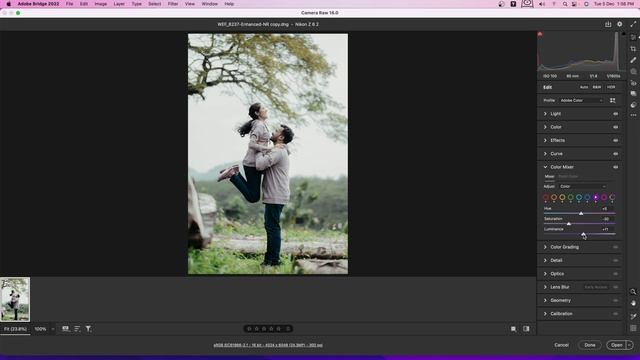The width and height of the screenshot is (640, 360).
Task: Open the filmstrip filter funnel icon
Action: tap(88, 329)
